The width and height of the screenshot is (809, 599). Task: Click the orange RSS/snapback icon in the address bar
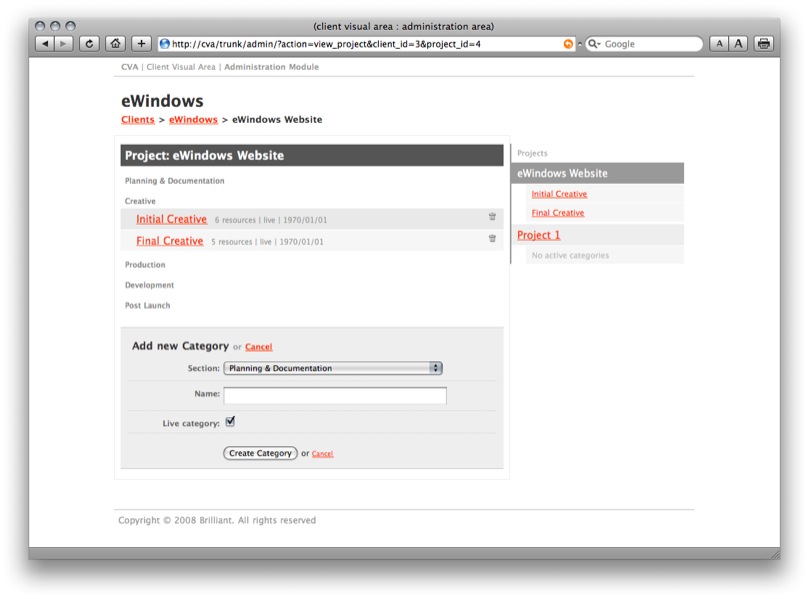click(x=569, y=44)
